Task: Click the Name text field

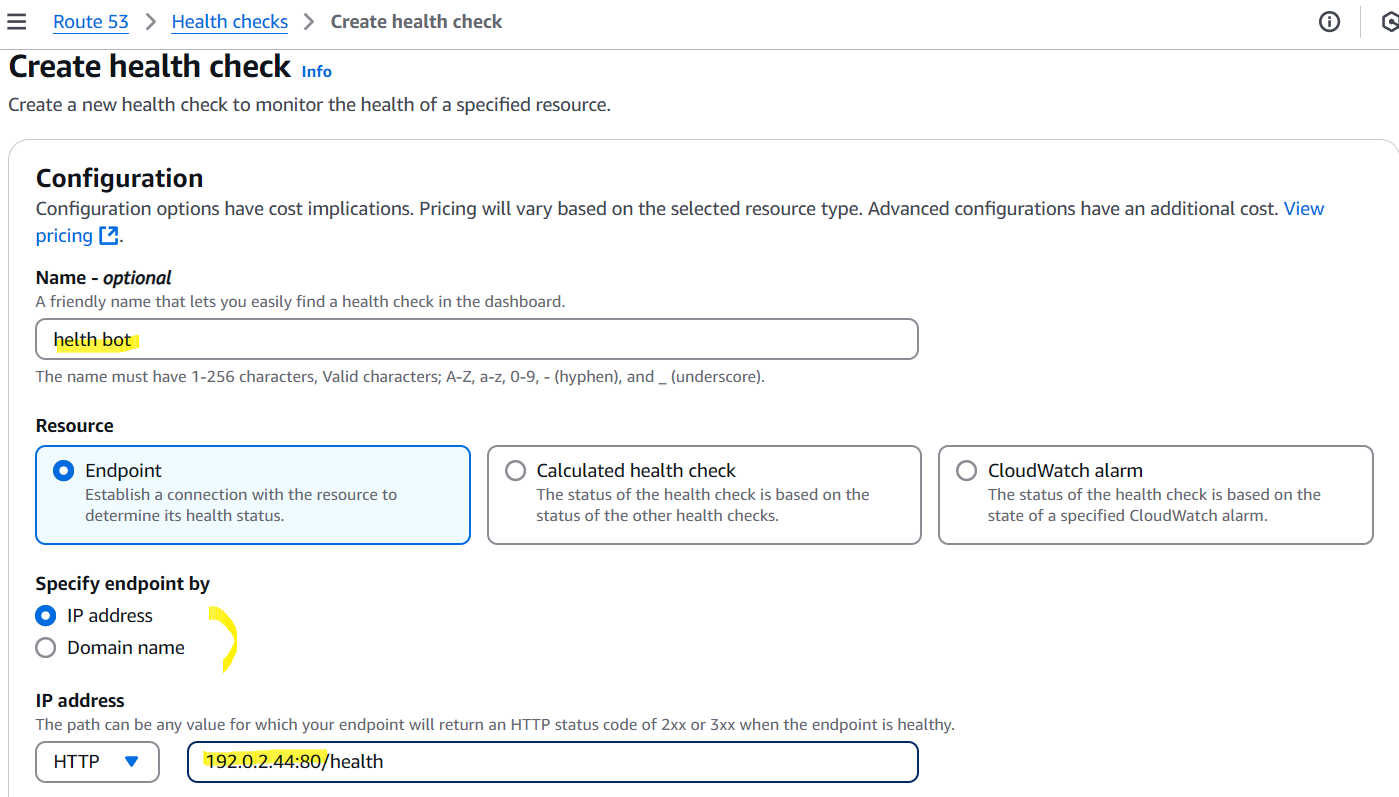Action: click(x=476, y=339)
